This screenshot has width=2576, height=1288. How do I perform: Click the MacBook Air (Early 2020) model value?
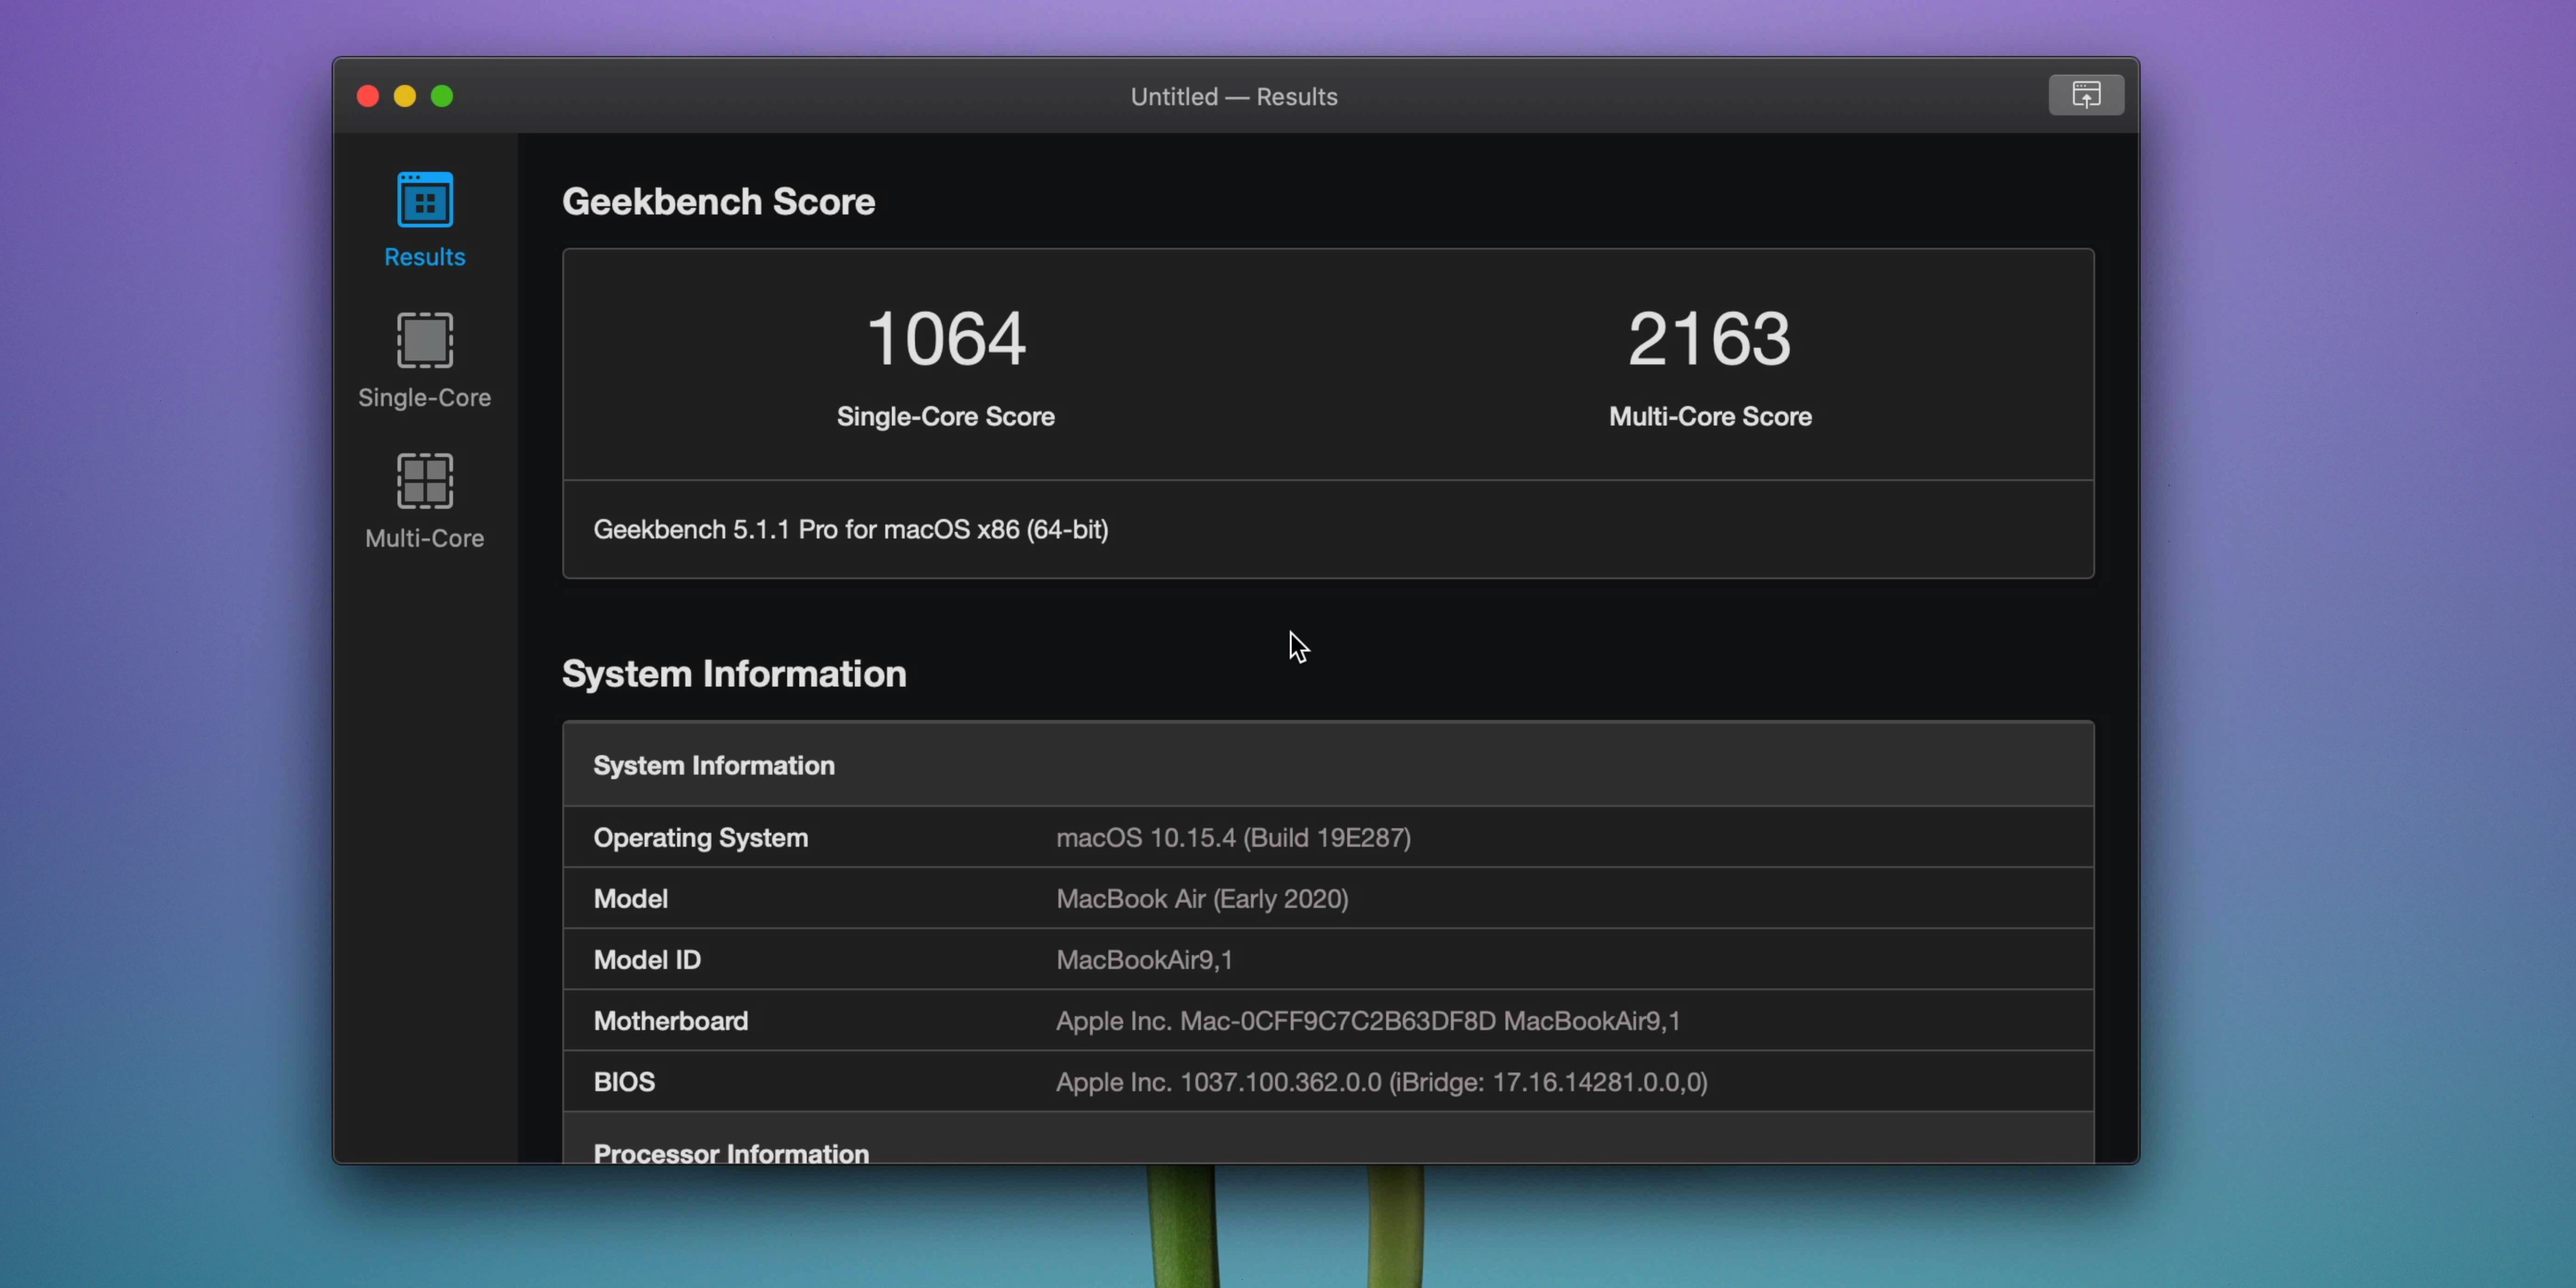point(1202,898)
